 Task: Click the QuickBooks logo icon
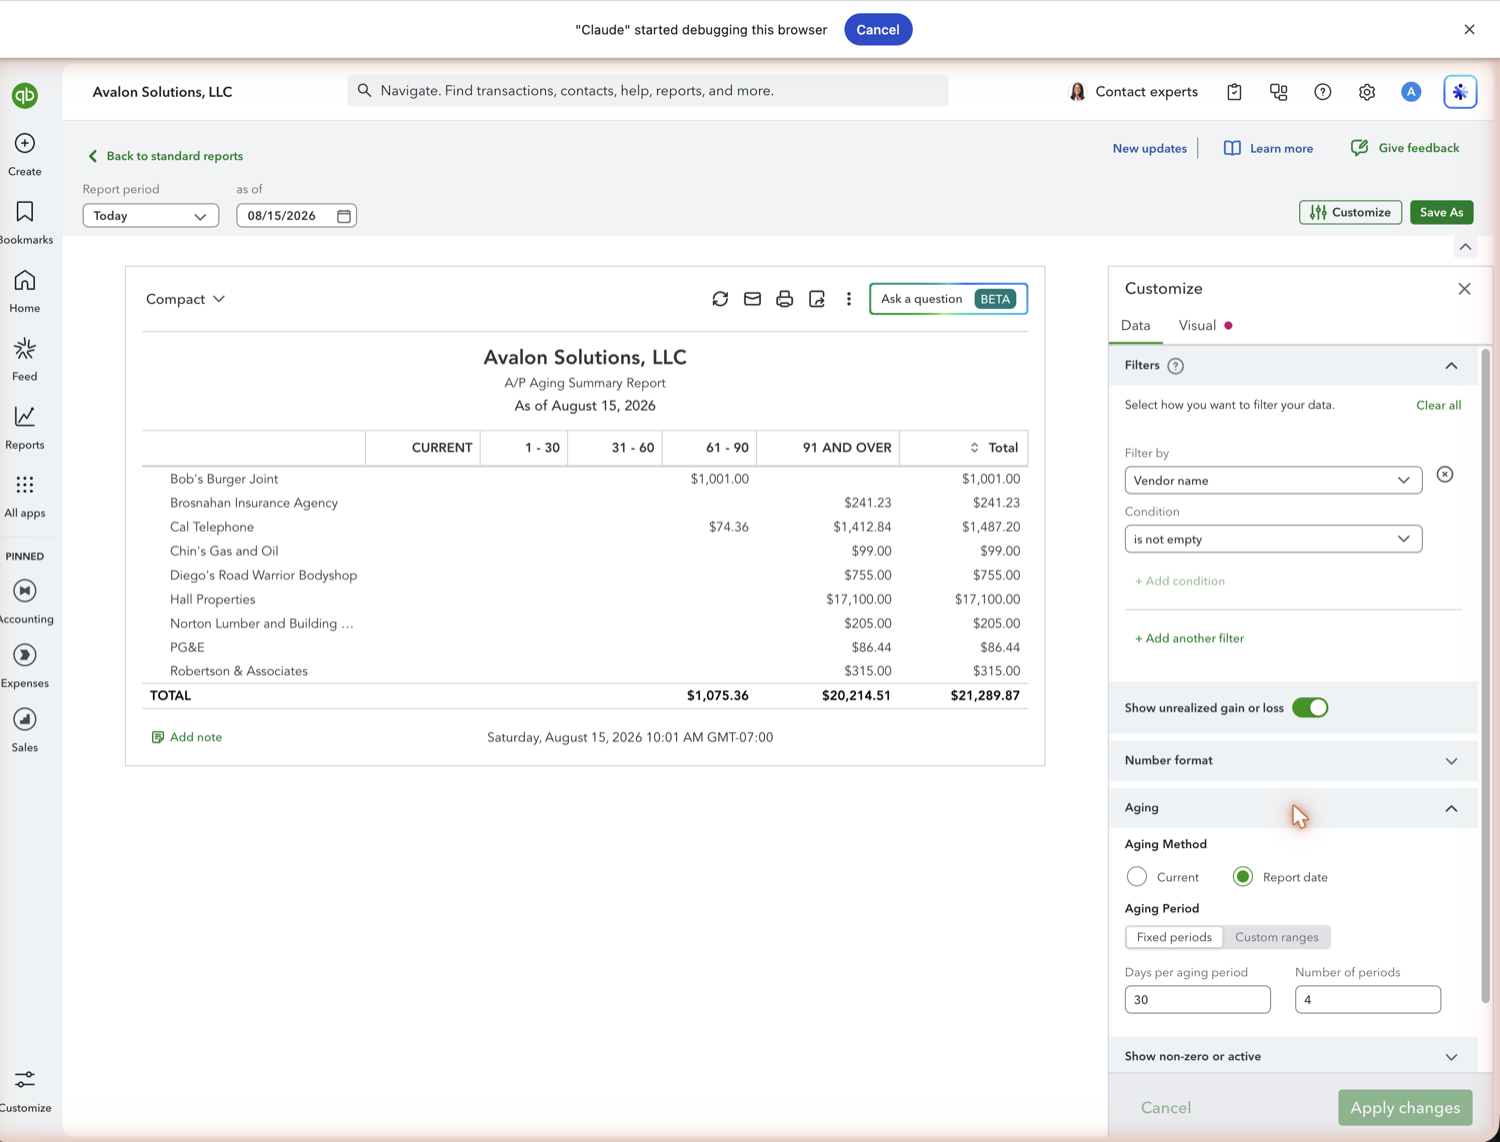click(x=25, y=95)
